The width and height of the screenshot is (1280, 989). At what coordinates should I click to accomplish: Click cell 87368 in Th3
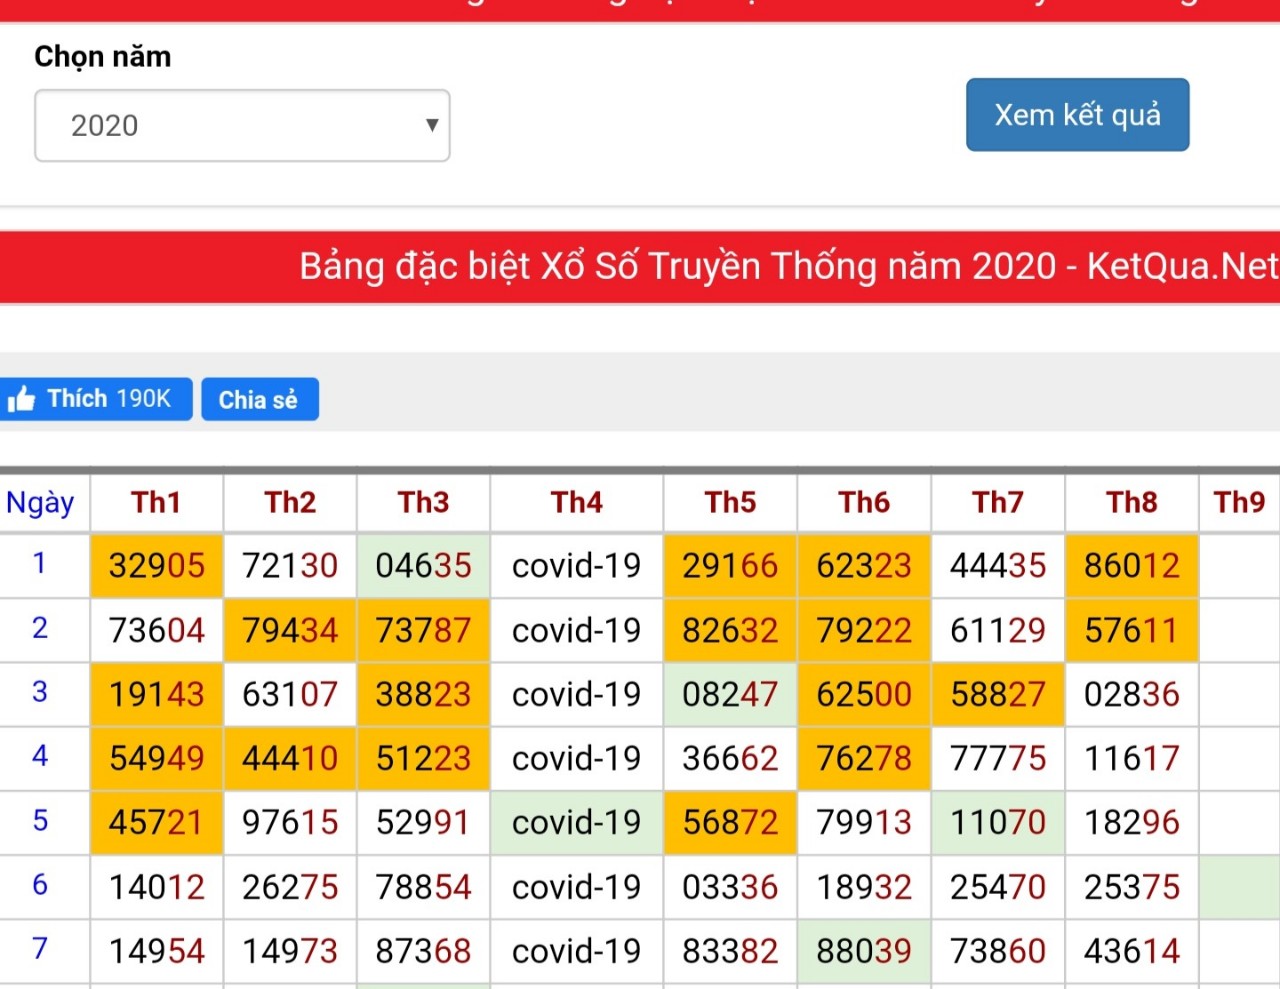point(423,950)
